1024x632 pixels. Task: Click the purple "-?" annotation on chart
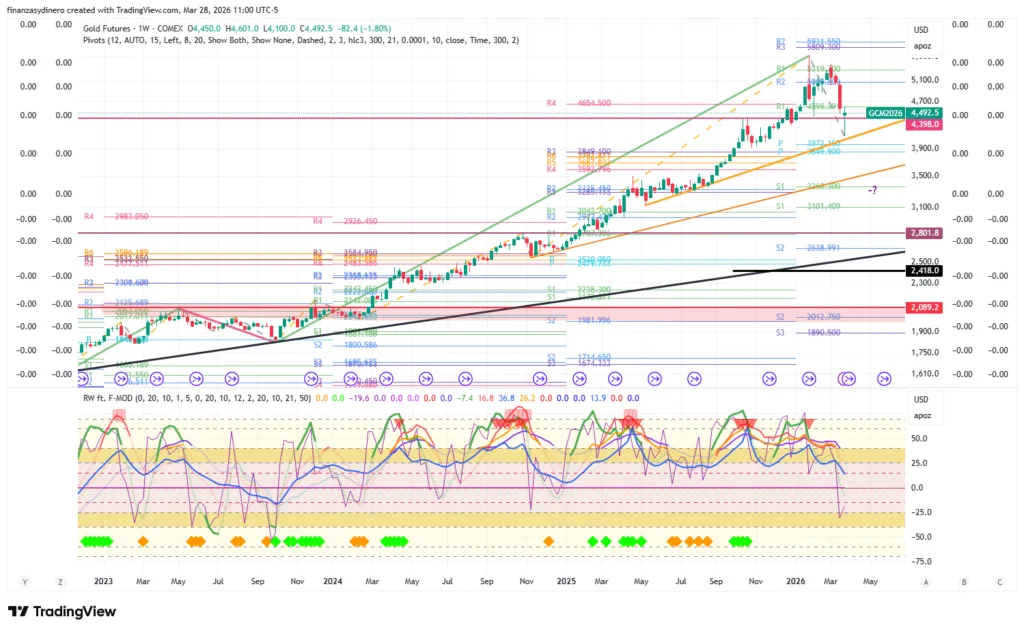coord(872,190)
